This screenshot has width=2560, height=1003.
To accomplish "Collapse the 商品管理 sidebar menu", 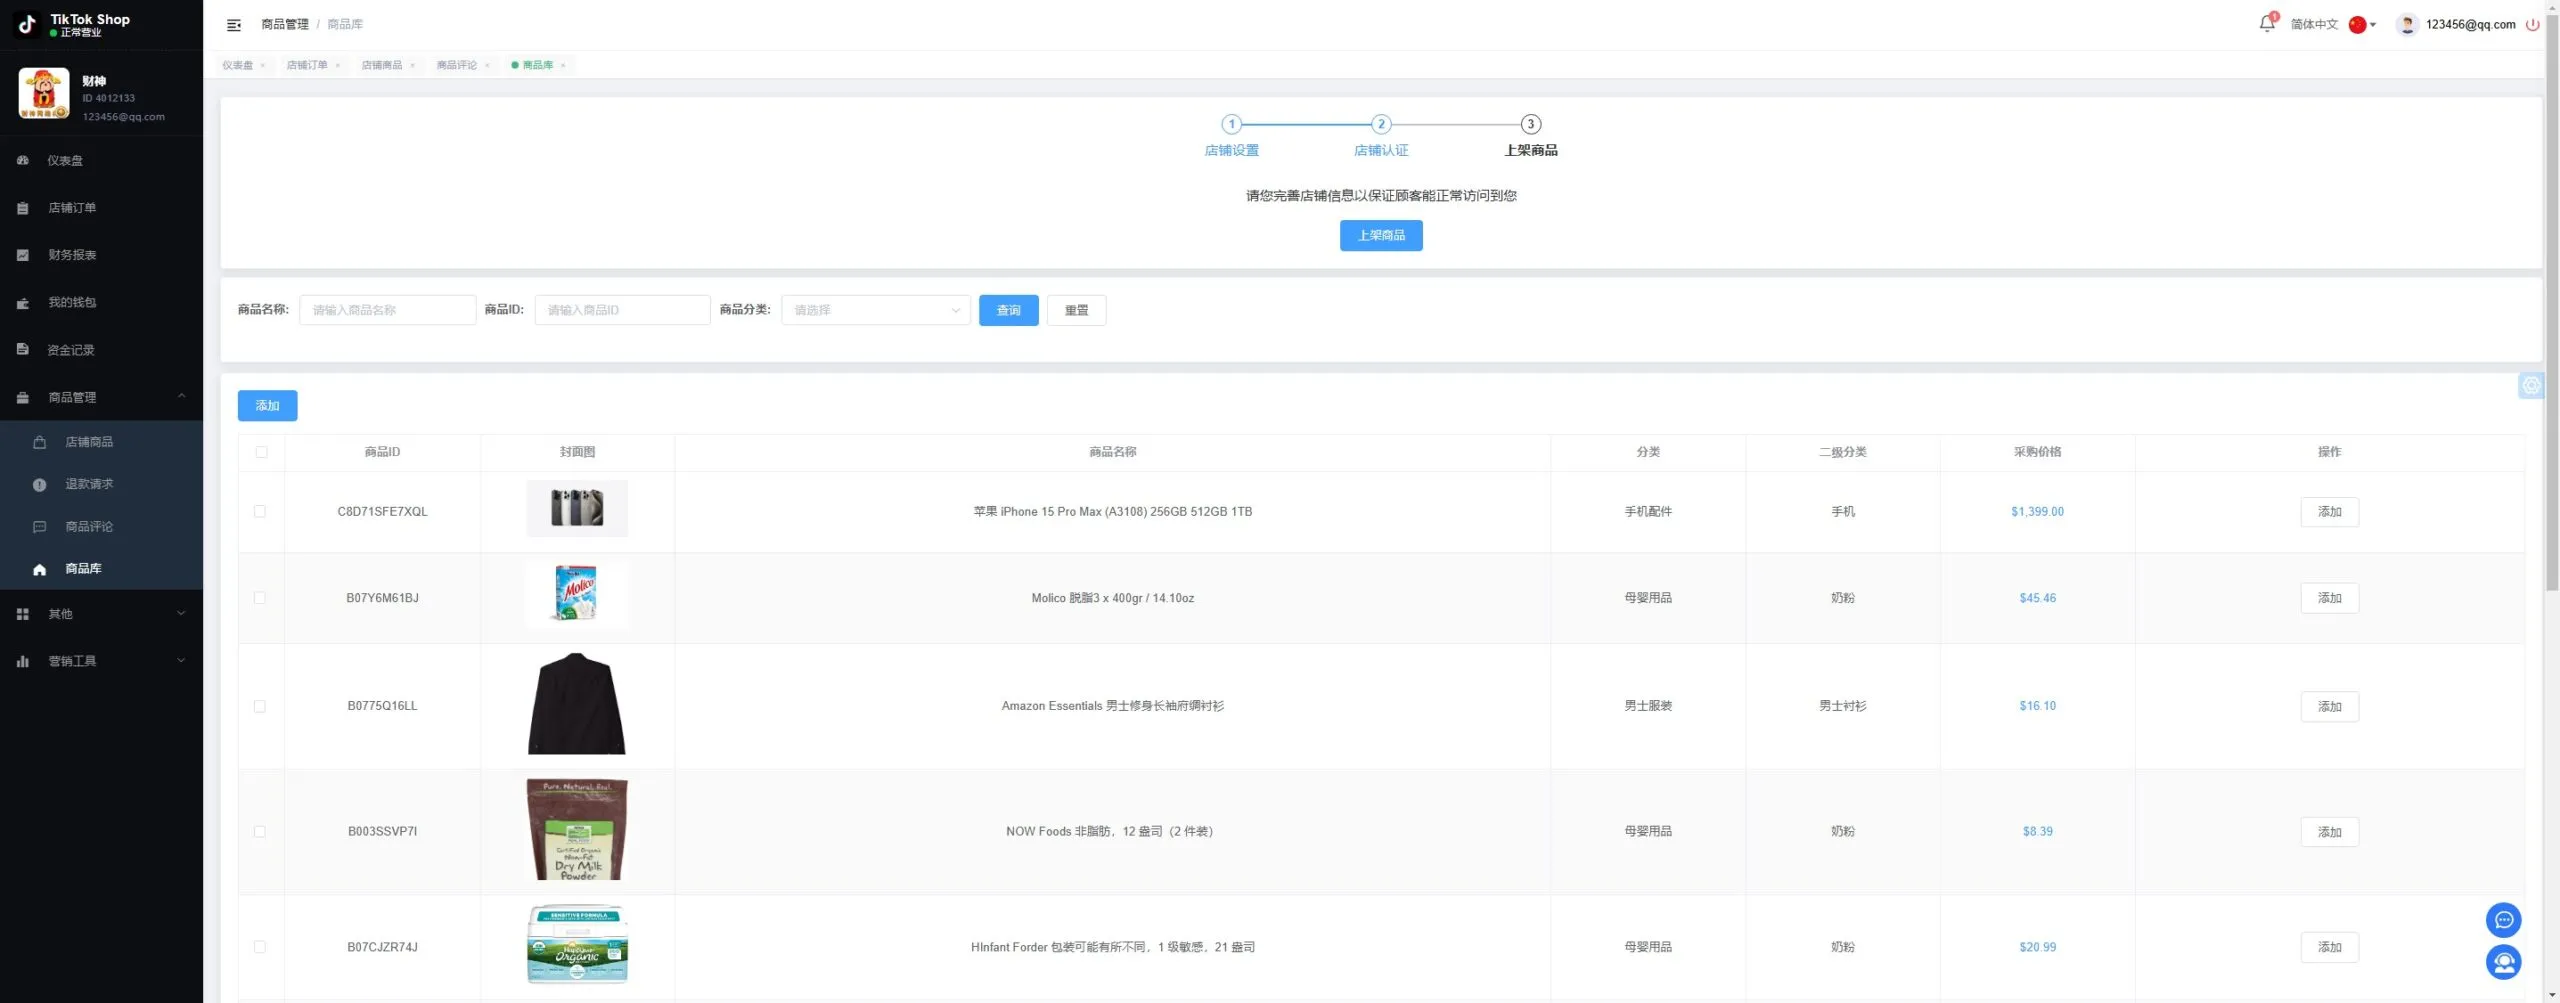I will [101, 398].
